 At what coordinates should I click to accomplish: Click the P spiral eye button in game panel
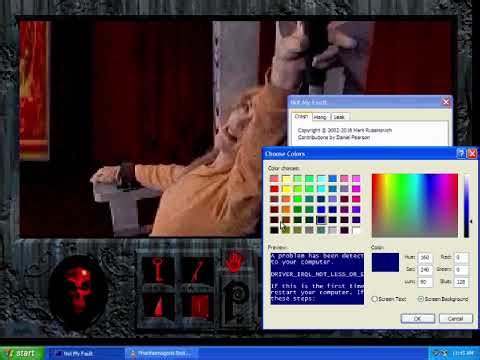[237, 301]
